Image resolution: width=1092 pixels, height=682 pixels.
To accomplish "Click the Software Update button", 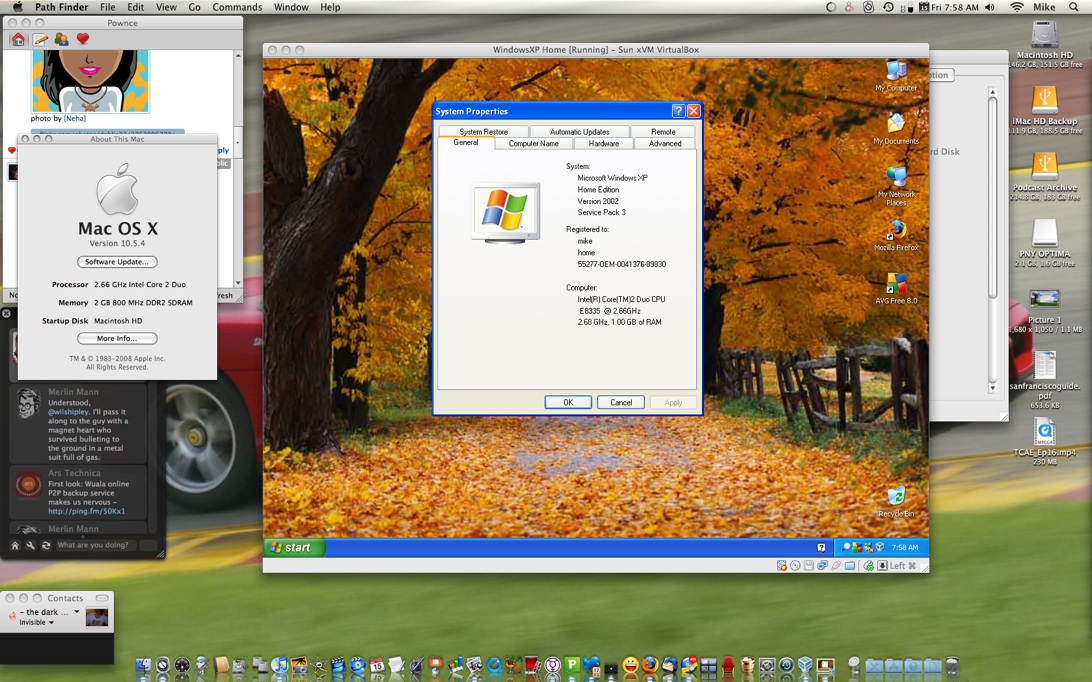I will 117,262.
